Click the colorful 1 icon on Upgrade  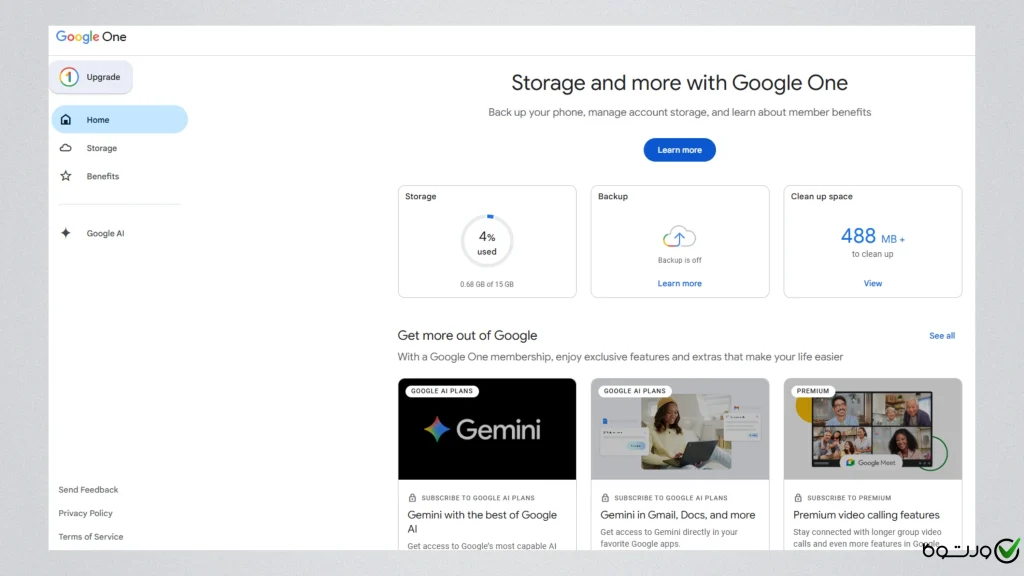point(69,77)
